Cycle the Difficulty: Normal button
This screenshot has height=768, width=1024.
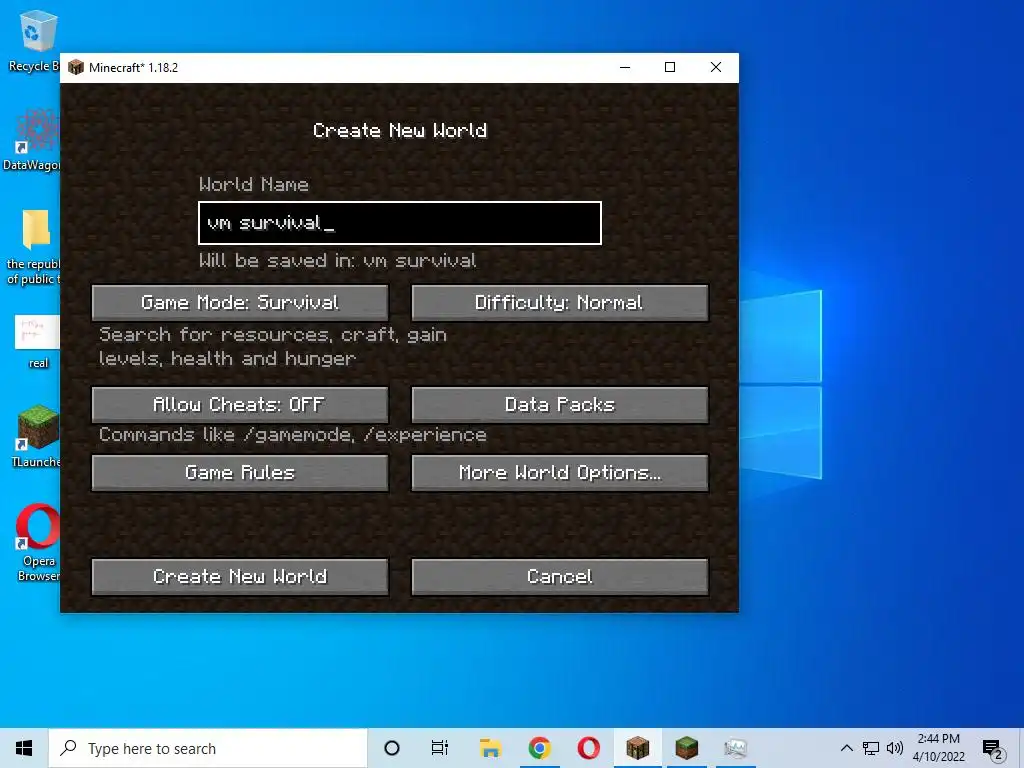(x=560, y=302)
